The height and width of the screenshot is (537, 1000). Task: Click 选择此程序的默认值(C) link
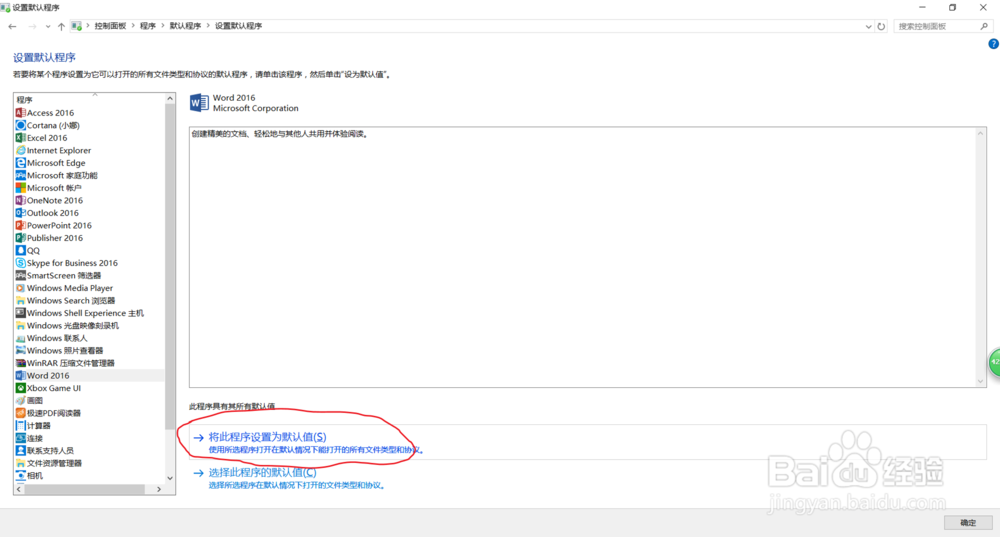pyautogui.click(x=262, y=473)
